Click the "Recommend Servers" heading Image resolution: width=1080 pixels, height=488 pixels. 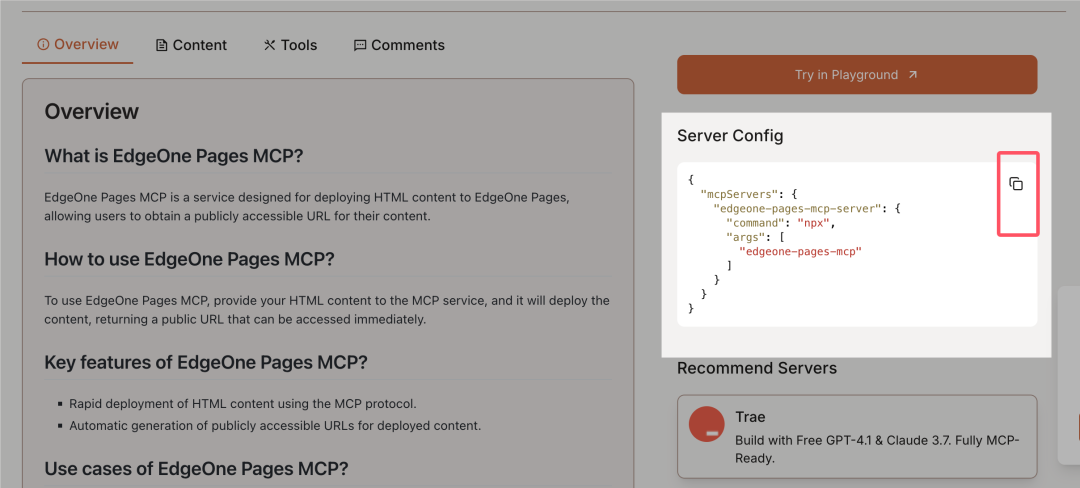(757, 368)
